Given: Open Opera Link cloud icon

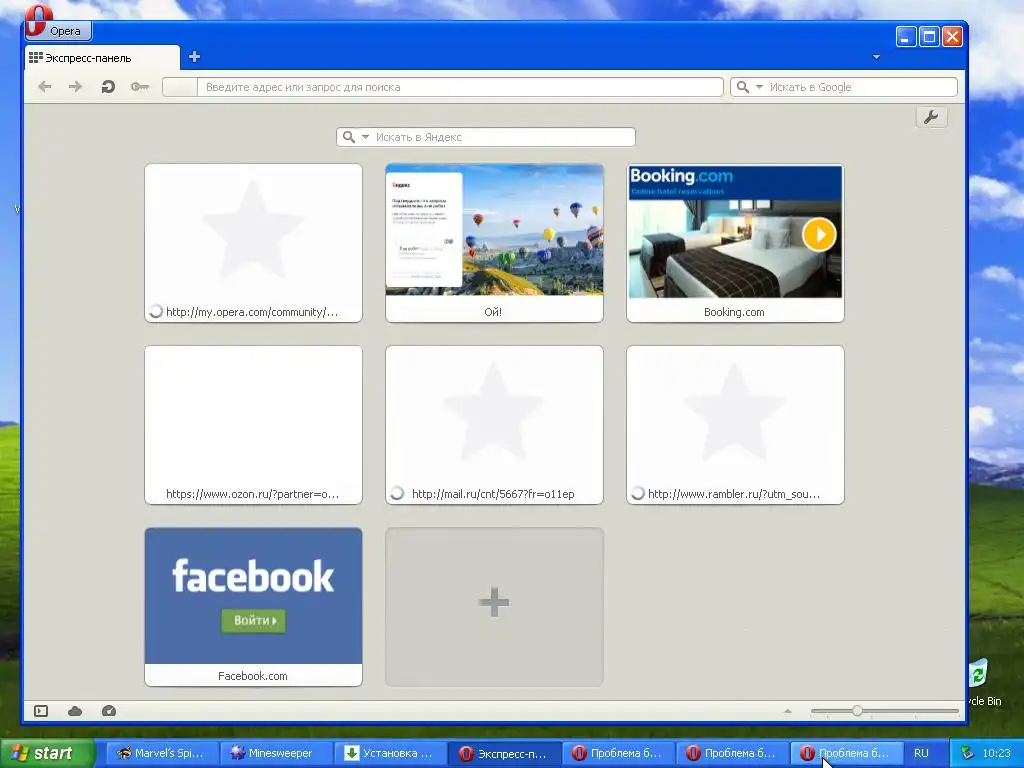Looking at the screenshot, I should 75,711.
